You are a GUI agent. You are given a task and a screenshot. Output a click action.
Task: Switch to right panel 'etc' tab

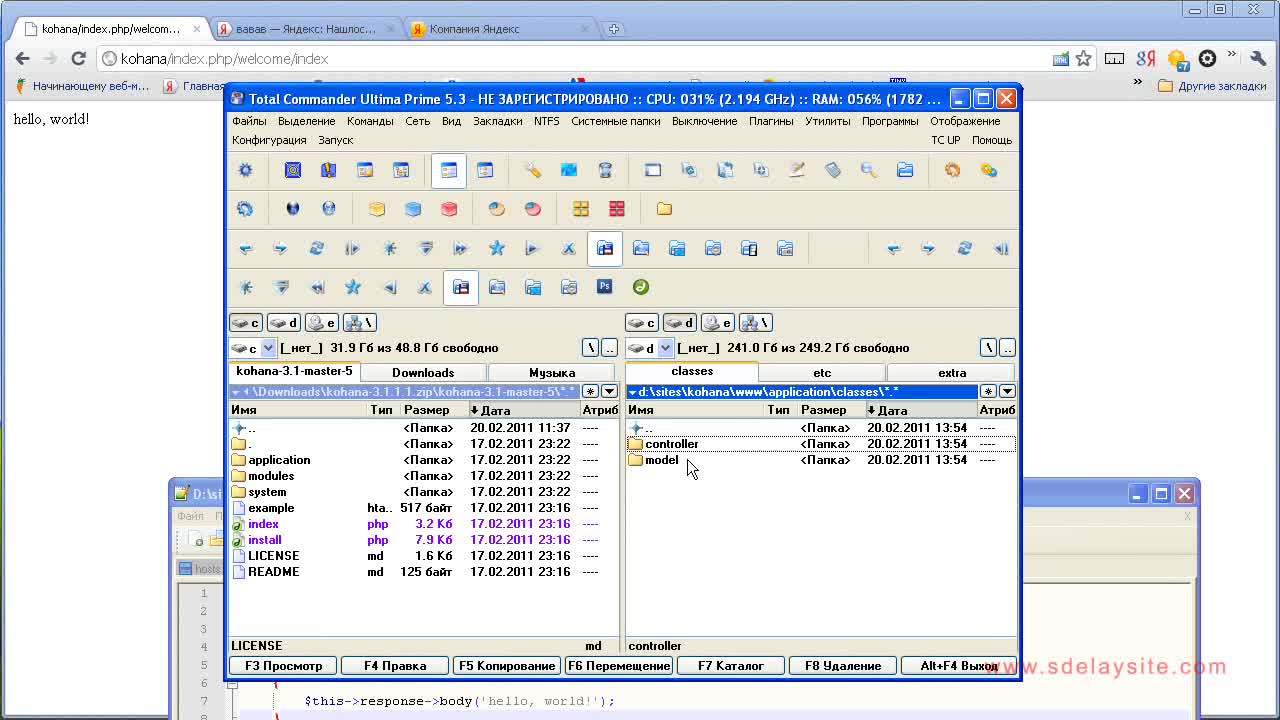coord(822,373)
